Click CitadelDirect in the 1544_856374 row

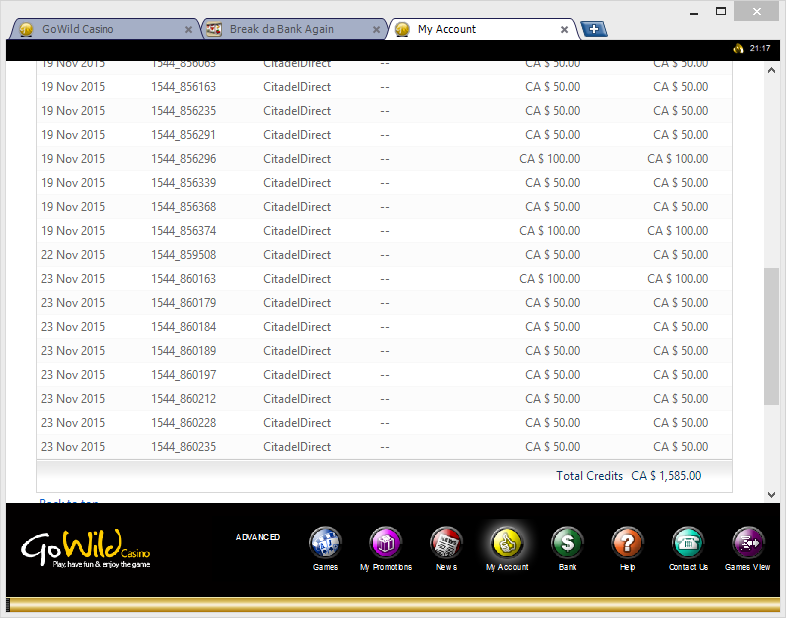coord(297,231)
